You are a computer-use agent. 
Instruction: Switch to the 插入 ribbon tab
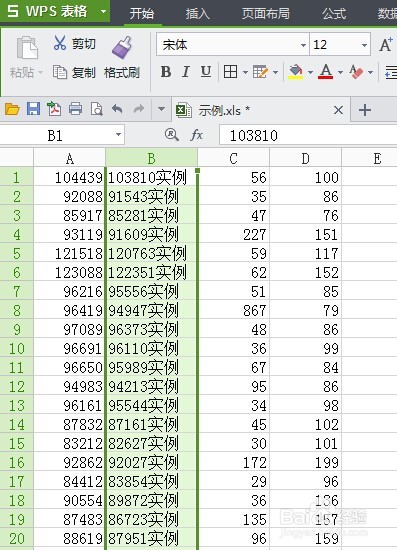197,13
